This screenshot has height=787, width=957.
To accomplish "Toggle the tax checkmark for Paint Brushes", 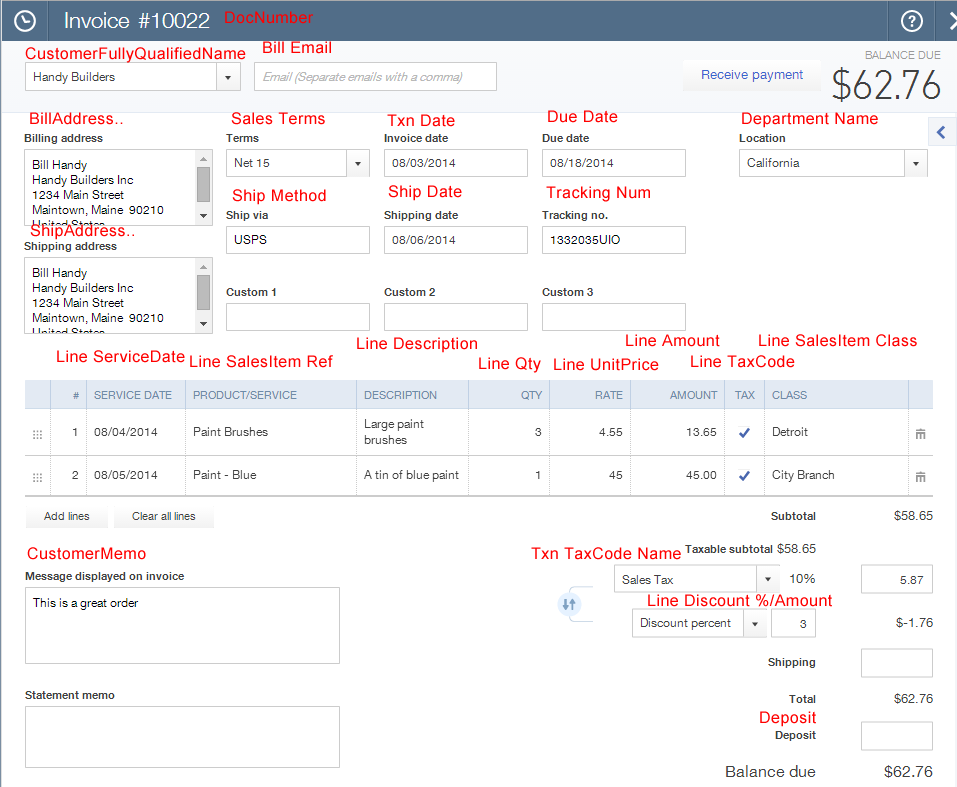I will [744, 432].
